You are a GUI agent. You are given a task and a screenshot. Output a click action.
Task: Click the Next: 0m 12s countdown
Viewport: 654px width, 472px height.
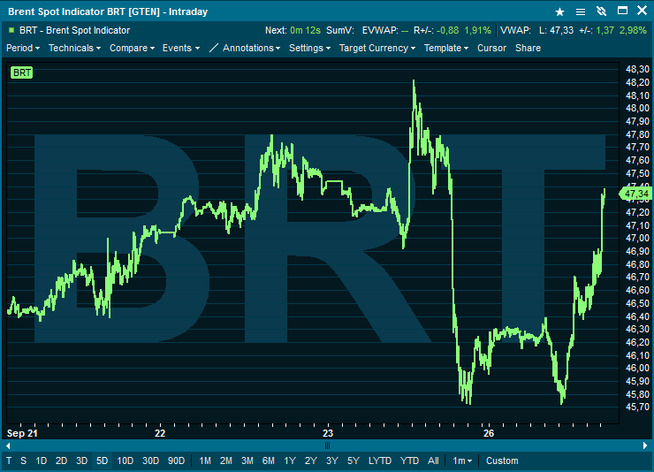pos(293,30)
